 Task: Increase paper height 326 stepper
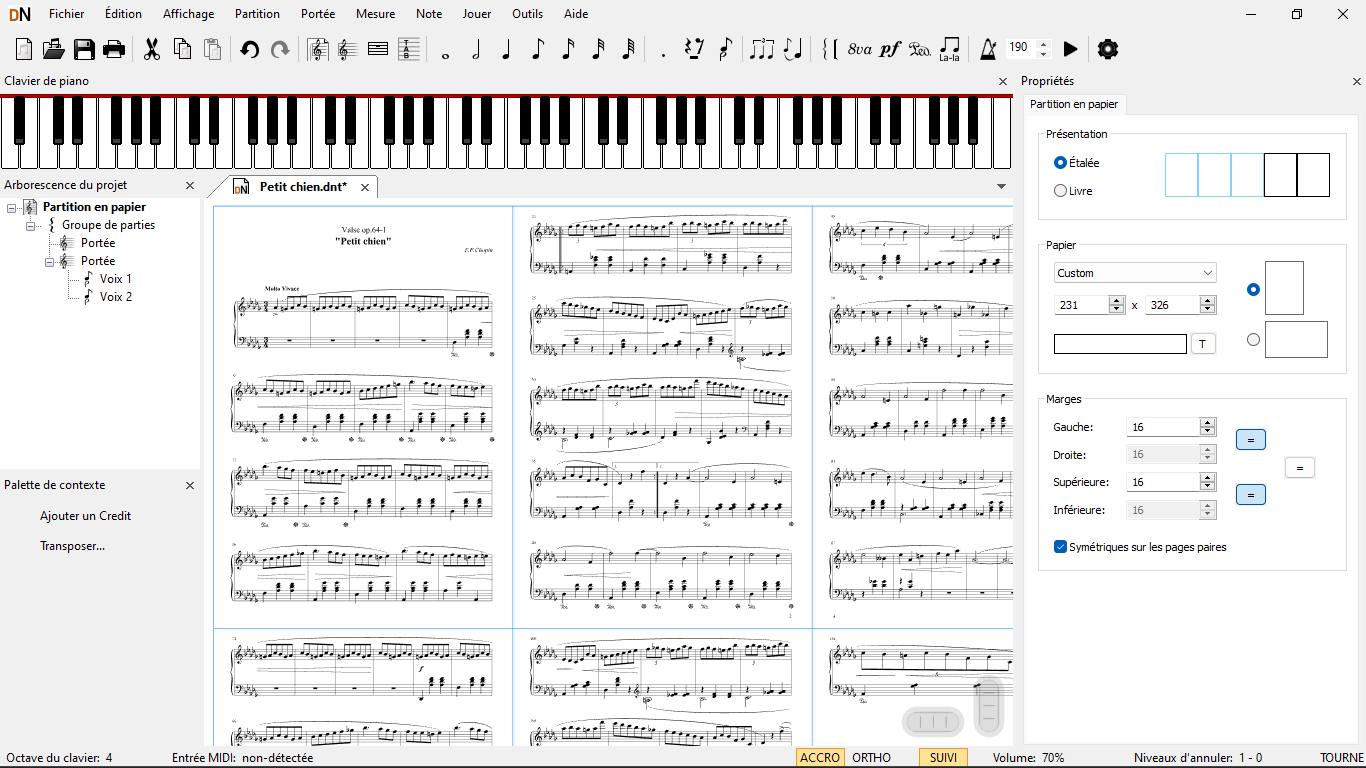point(1208,300)
